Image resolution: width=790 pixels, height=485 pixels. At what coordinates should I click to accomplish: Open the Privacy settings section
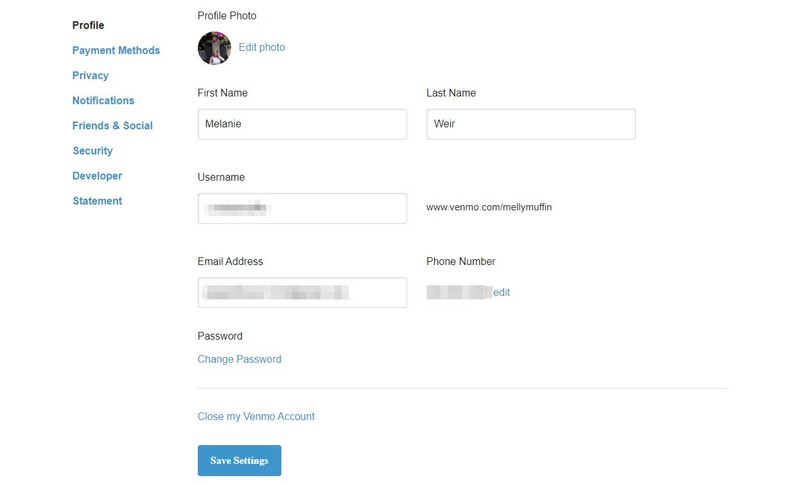(90, 76)
